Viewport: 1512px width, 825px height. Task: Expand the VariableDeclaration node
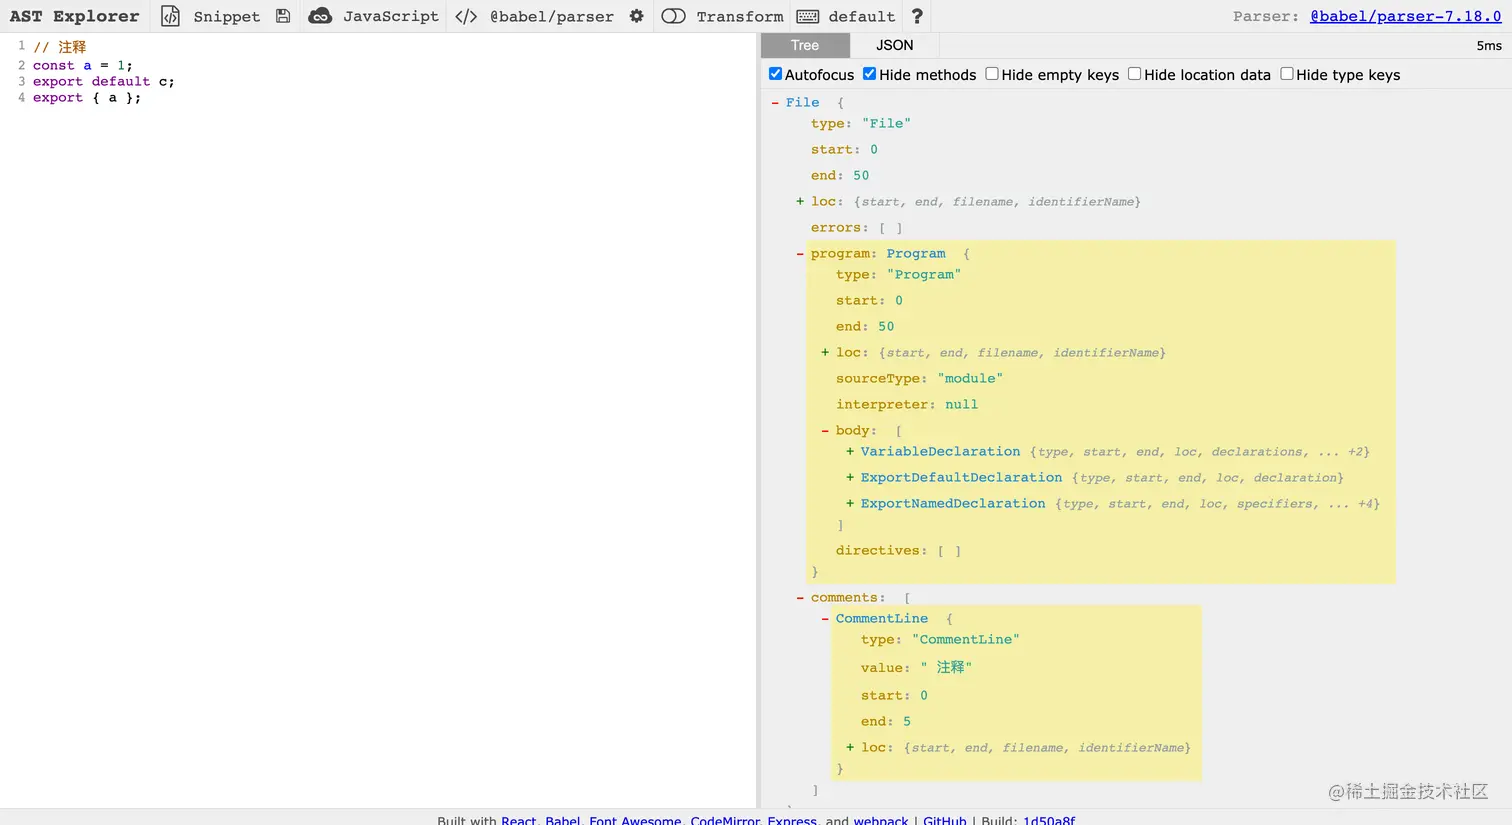[x=850, y=451]
